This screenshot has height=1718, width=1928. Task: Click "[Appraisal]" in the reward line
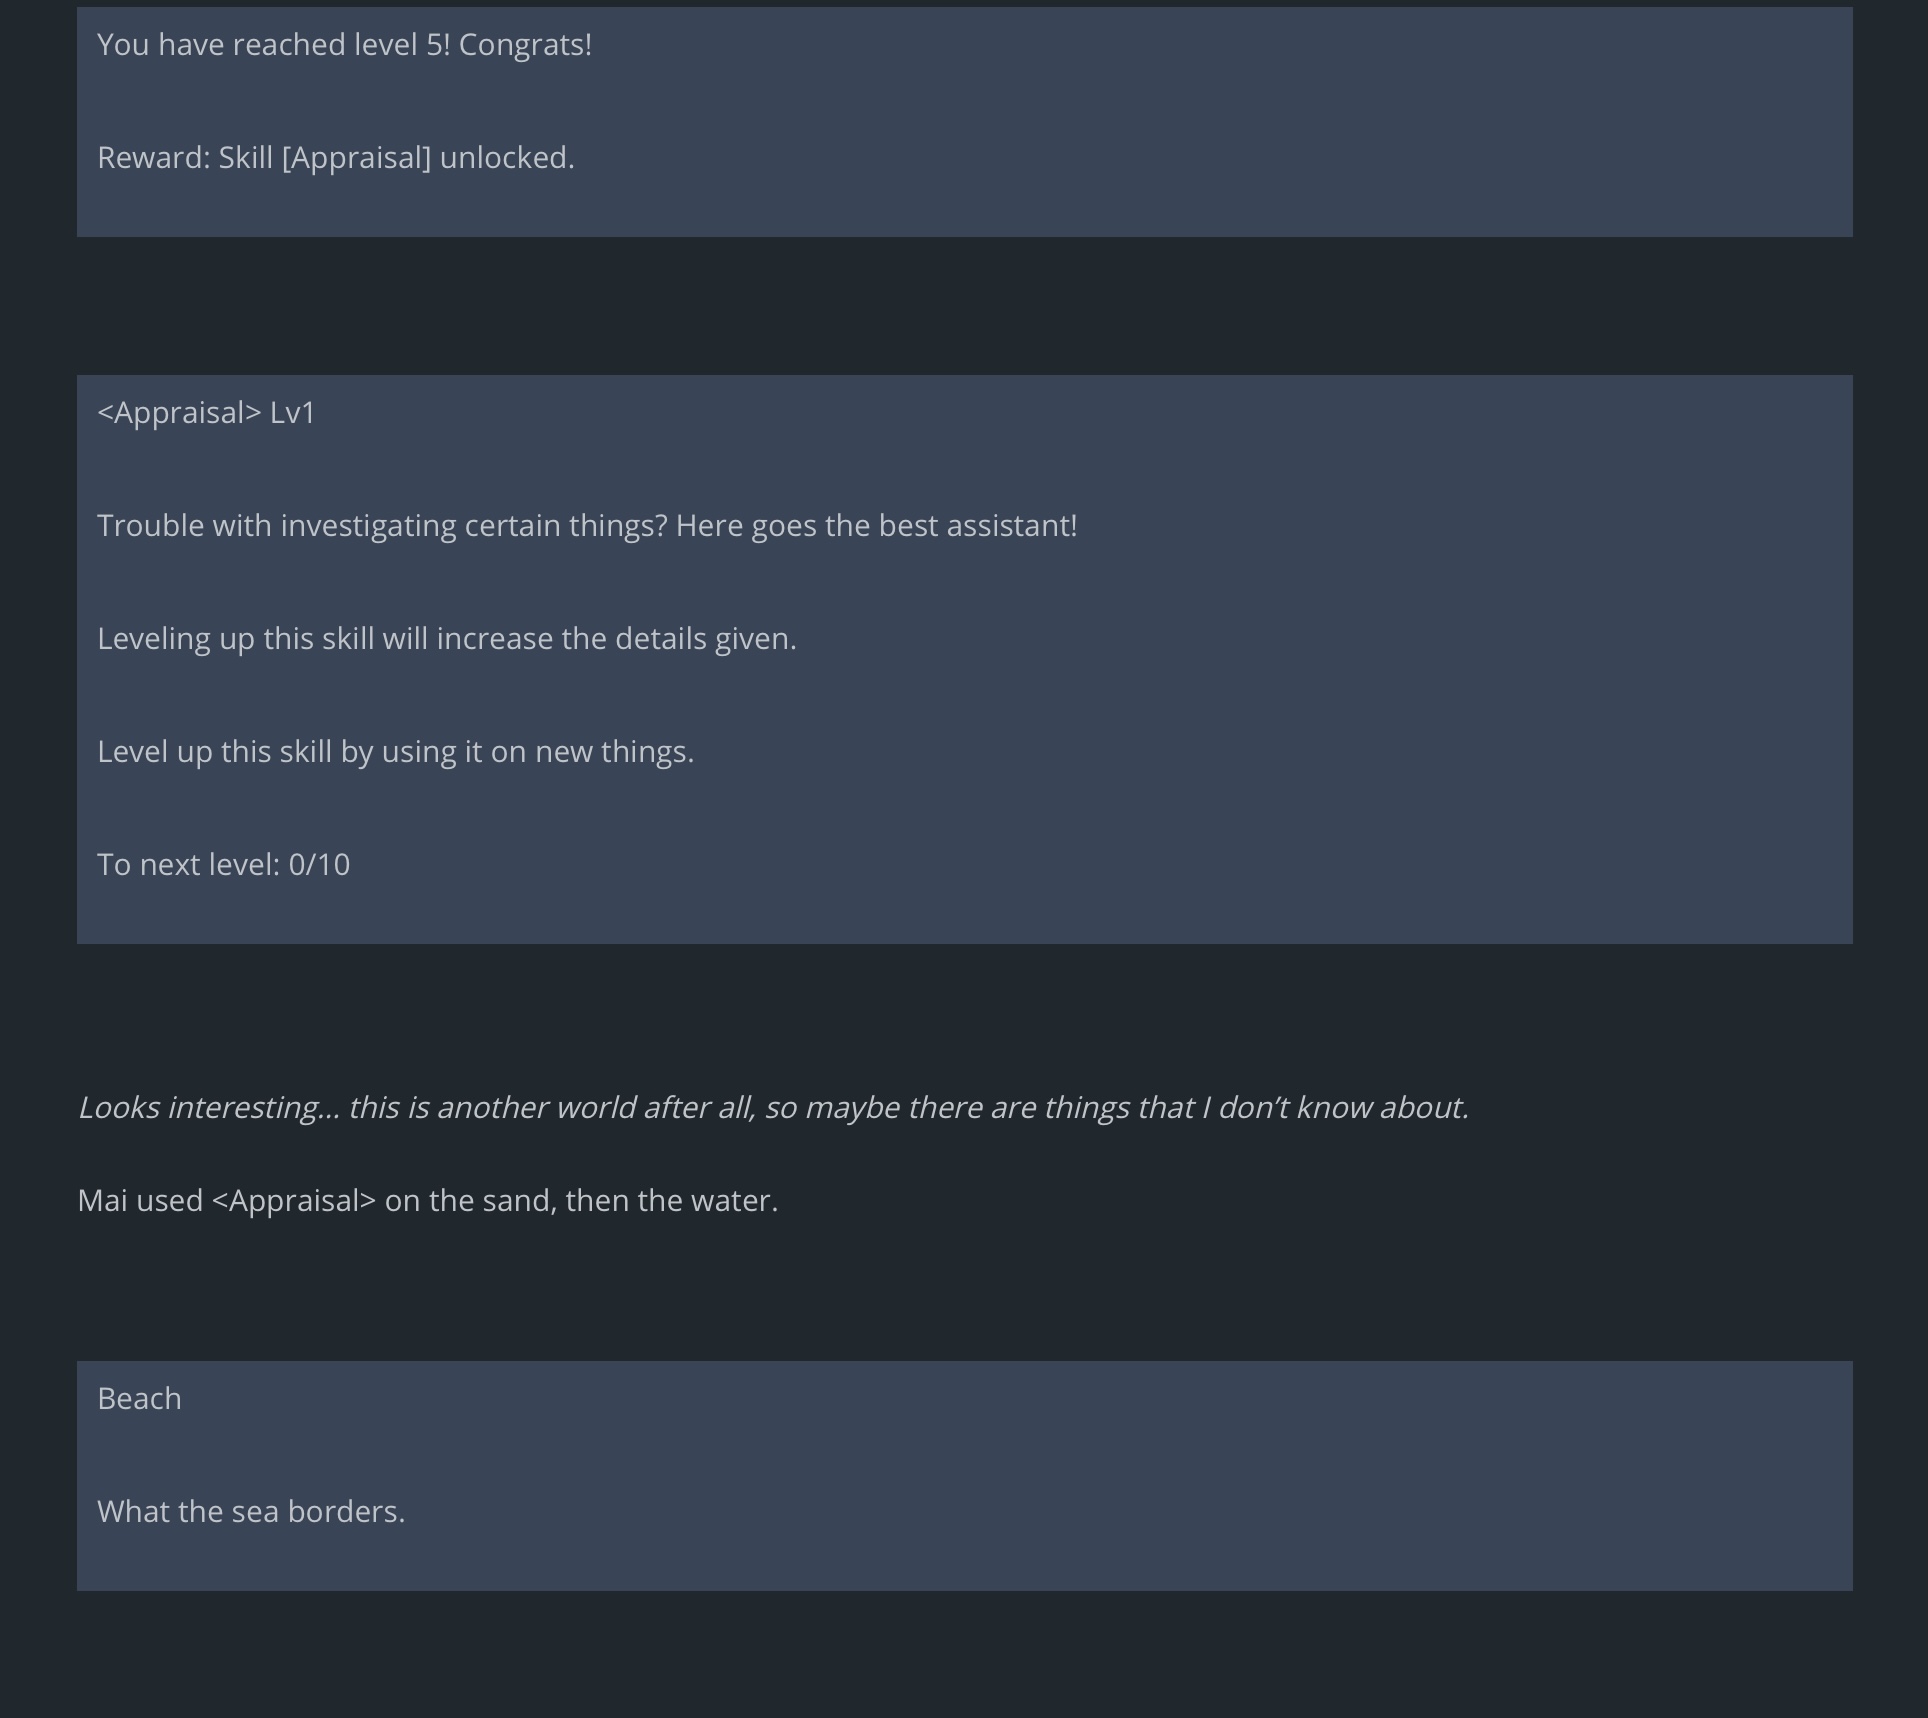click(356, 158)
